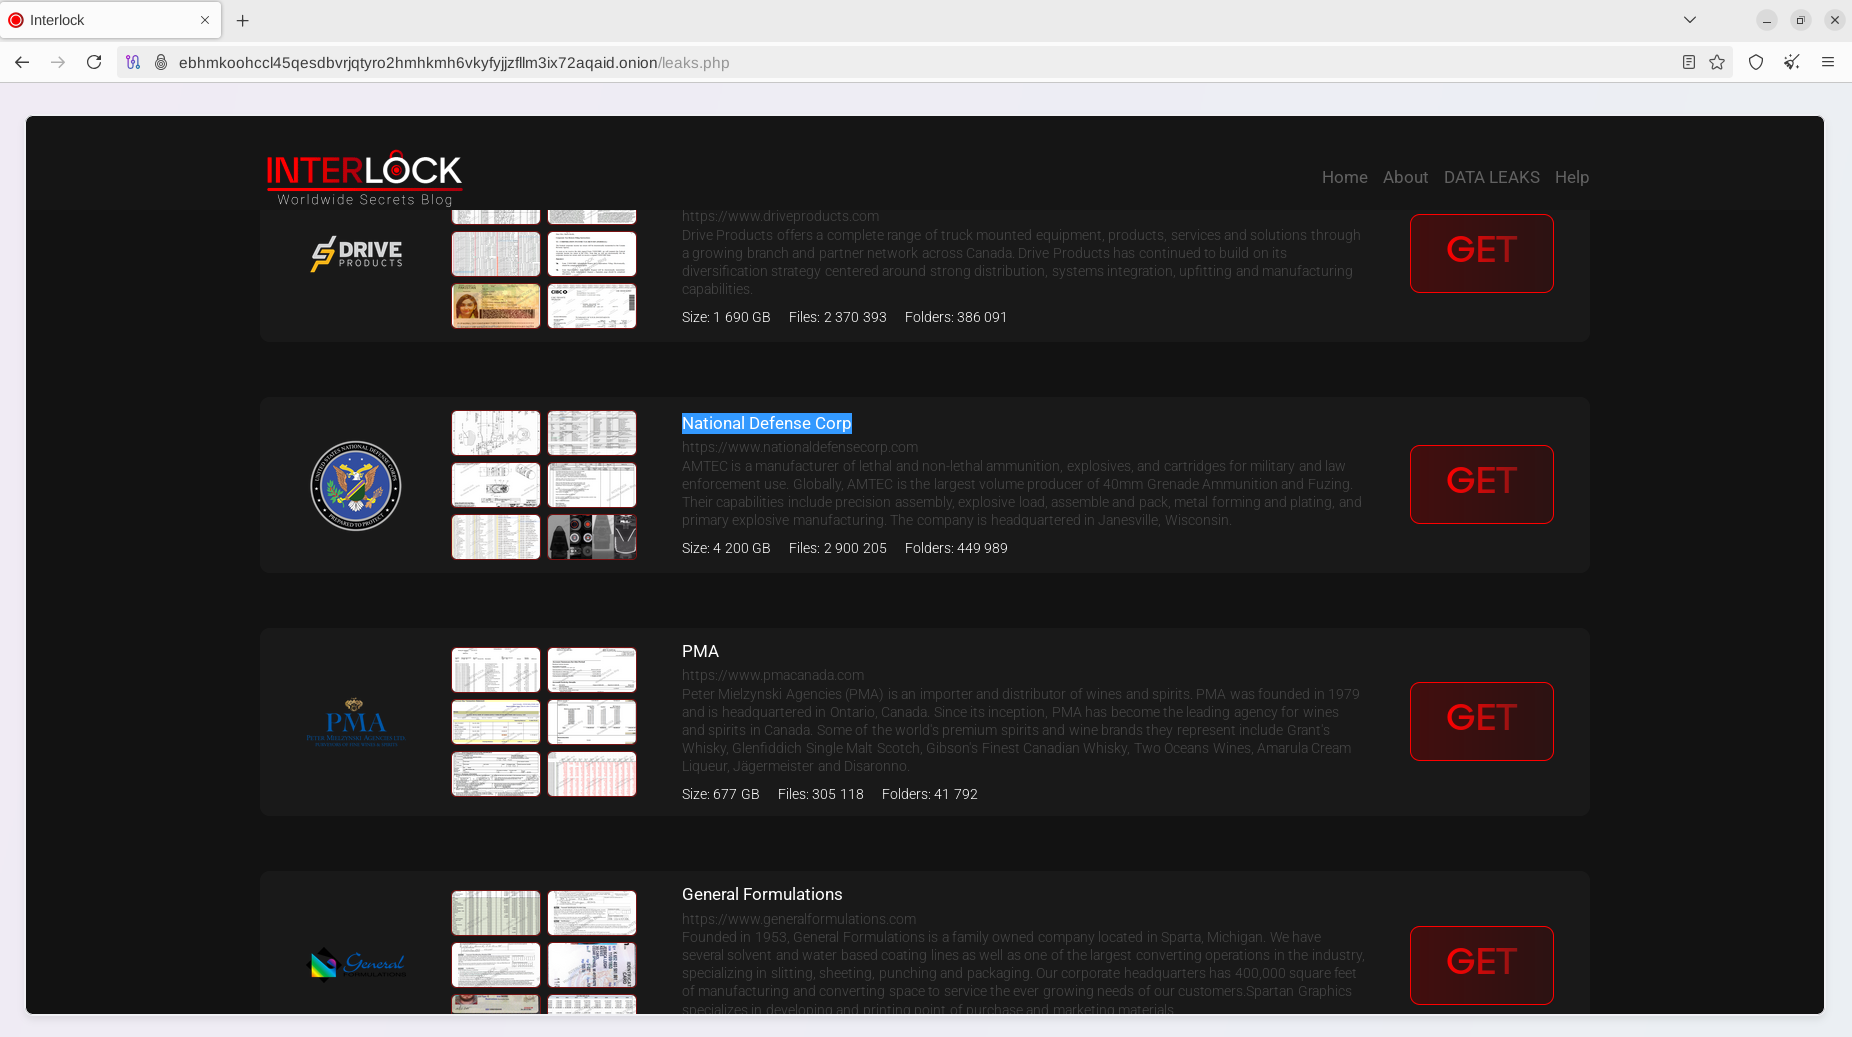Click the National Defense Corp seal logo
The width and height of the screenshot is (1852, 1037).
click(356, 485)
